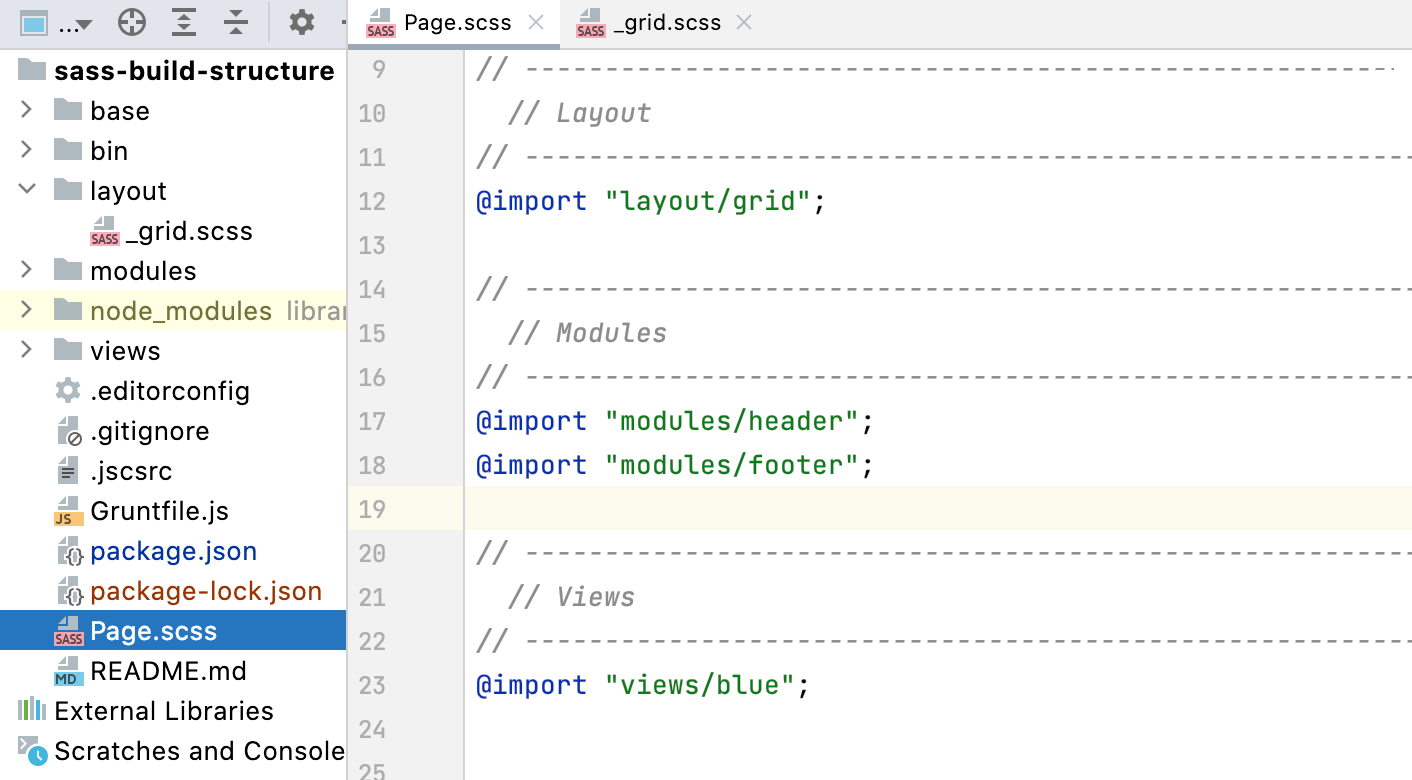Select the .gitignore file
Image resolution: width=1412 pixels, height=780 pixels.
coord(150,430)
